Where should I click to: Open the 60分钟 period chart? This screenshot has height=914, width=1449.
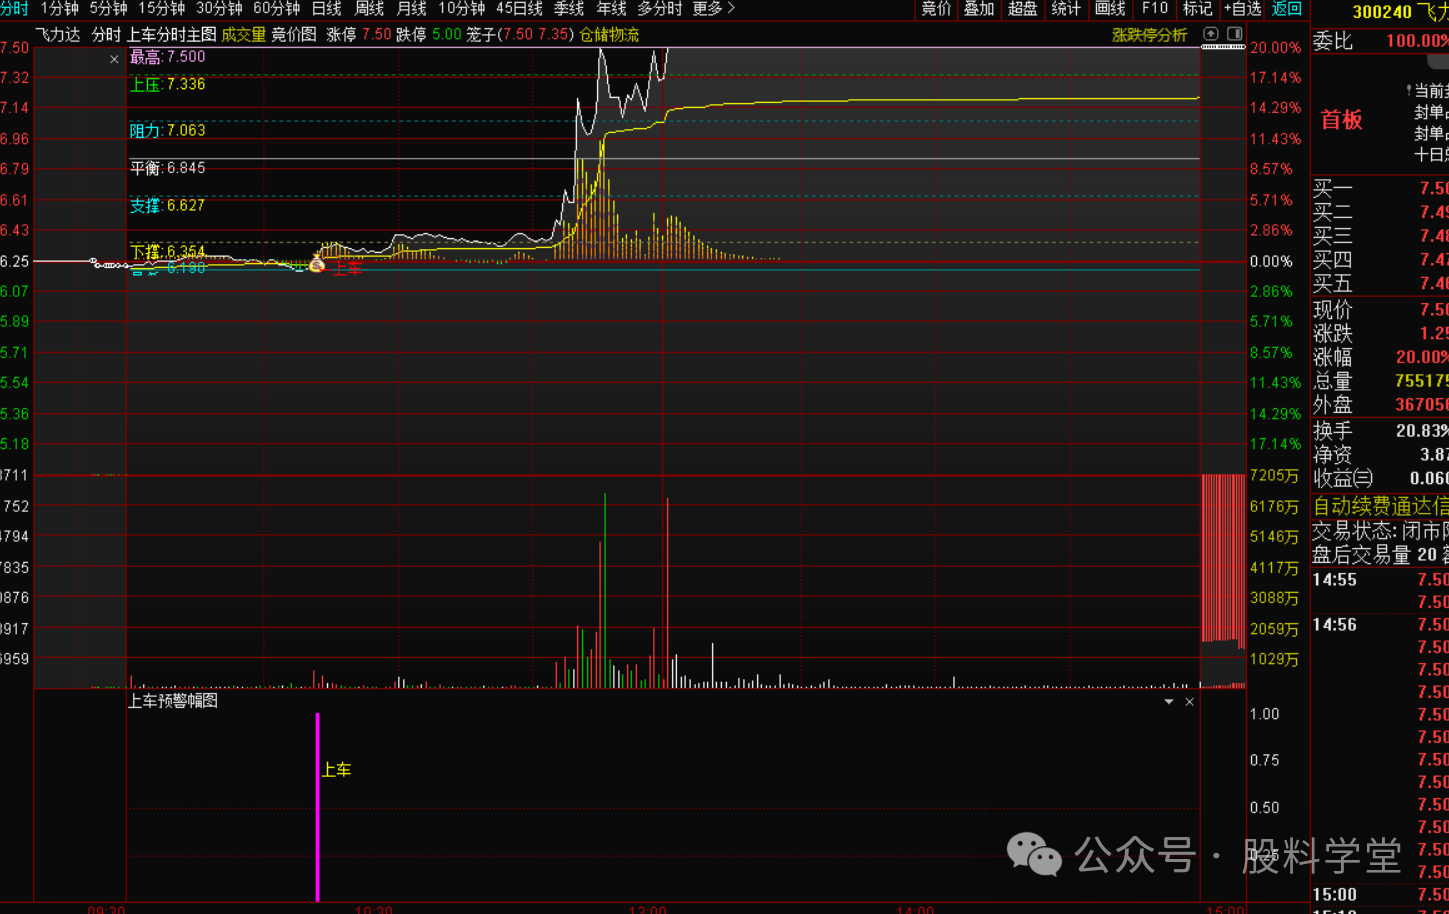point(276,9)
